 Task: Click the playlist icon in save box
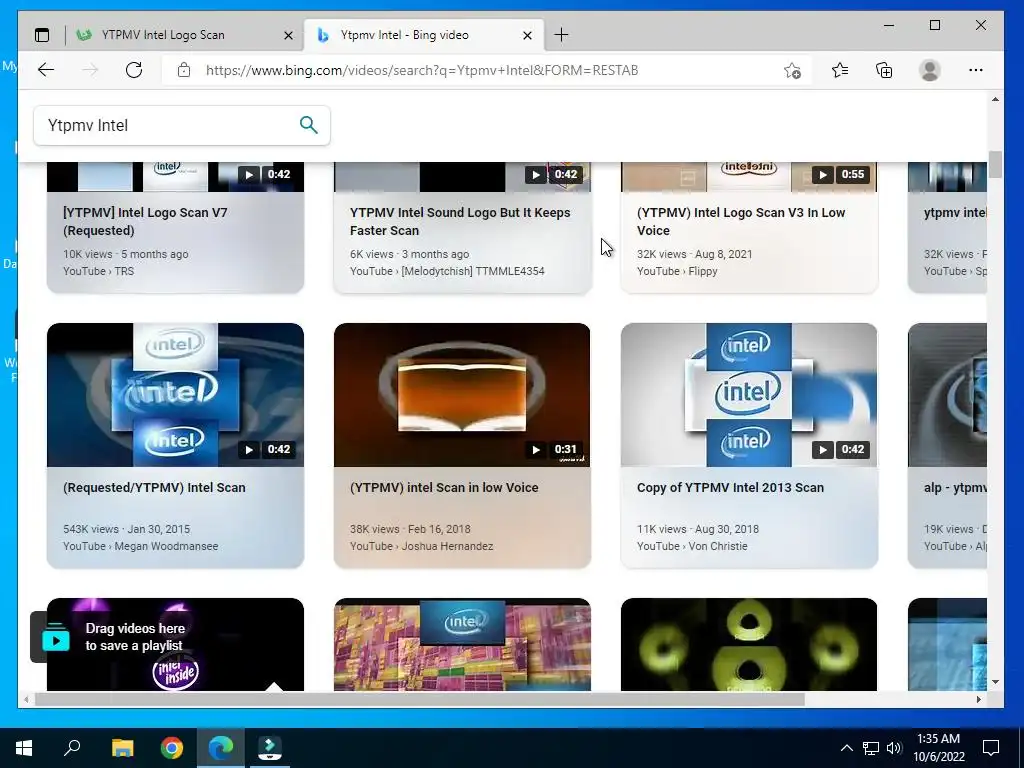(x=56, y=637)
